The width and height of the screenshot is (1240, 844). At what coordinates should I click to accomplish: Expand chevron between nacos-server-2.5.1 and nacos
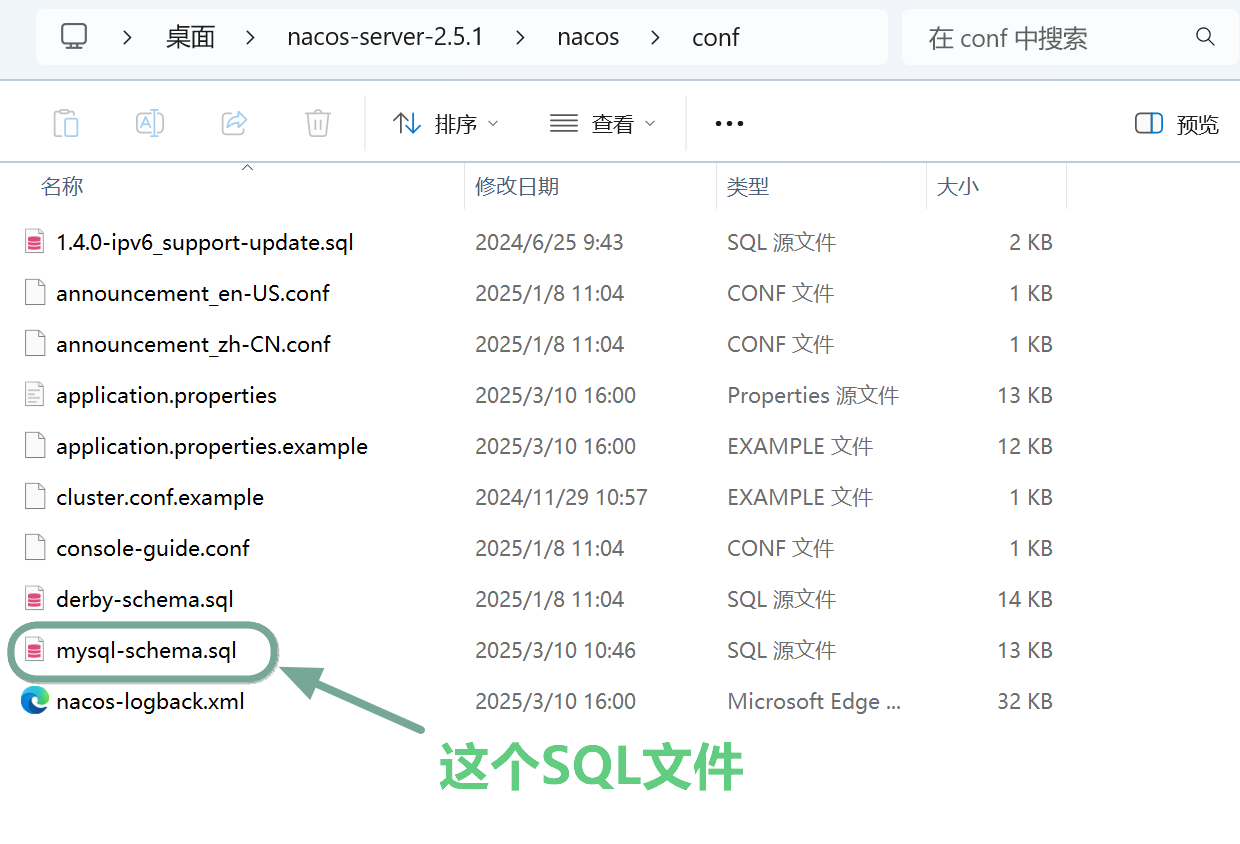pos(520,38)
